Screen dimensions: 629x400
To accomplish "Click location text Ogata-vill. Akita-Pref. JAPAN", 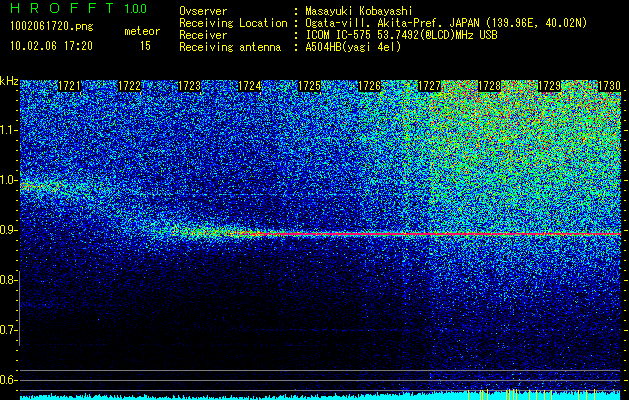I will (x=392, y=23).
